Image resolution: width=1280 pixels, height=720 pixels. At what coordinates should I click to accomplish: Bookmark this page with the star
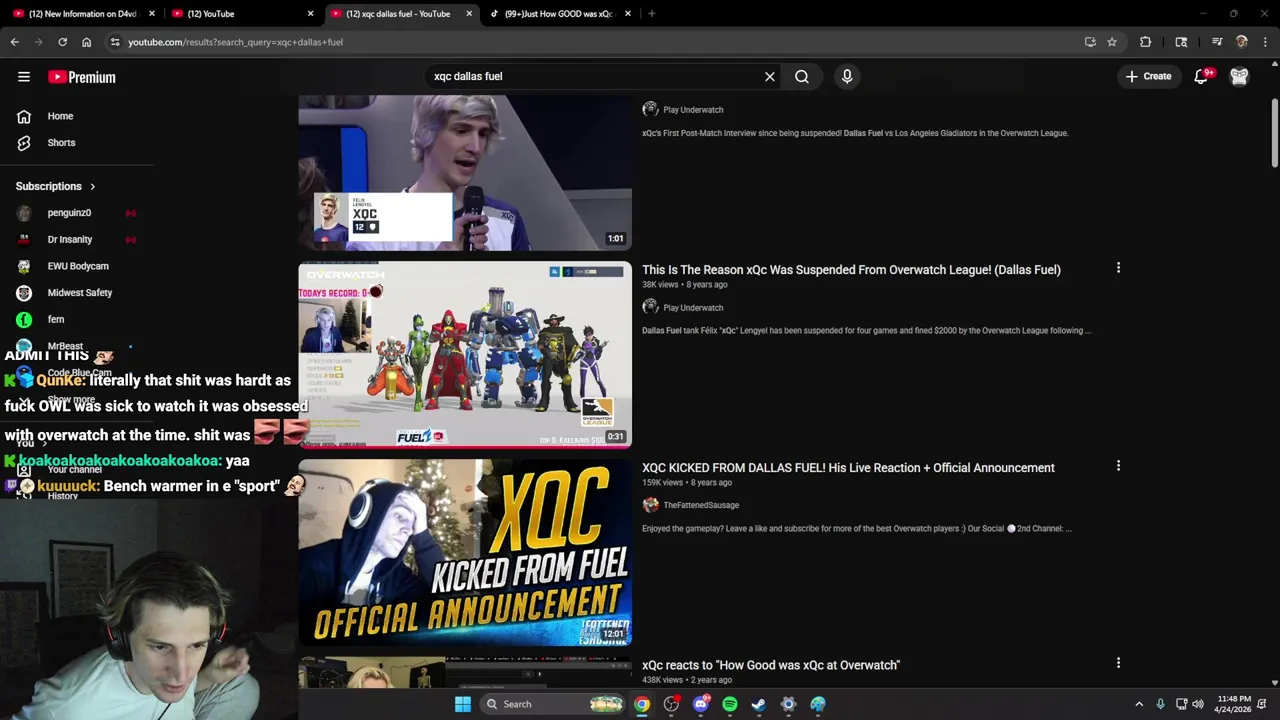click(x=1112, y=42)
